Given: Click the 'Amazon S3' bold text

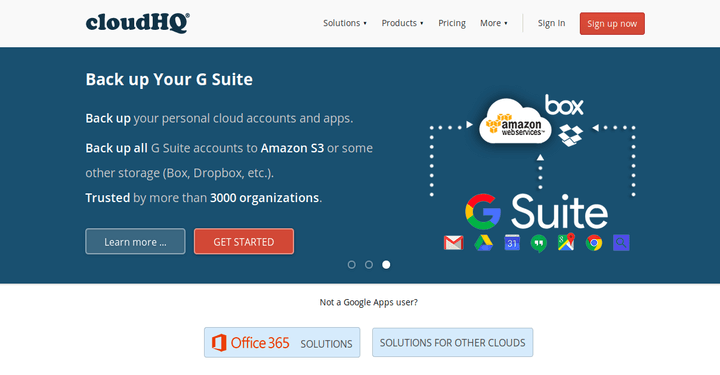Looking at the screenshot, I should tap(292, 148).
